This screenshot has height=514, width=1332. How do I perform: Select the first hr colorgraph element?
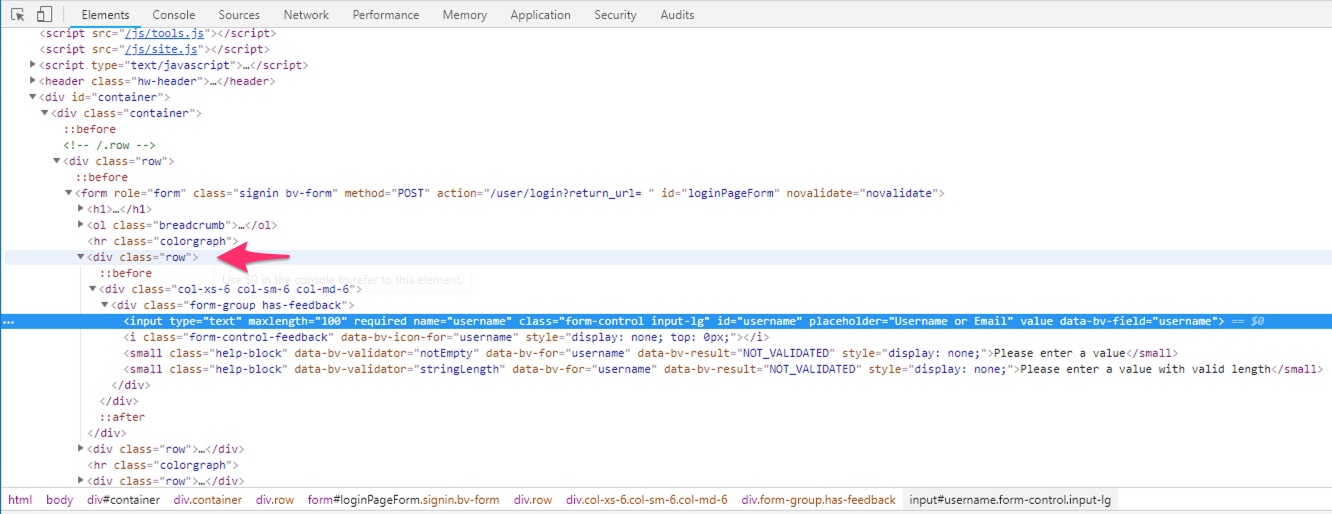[x=163, y=241]
